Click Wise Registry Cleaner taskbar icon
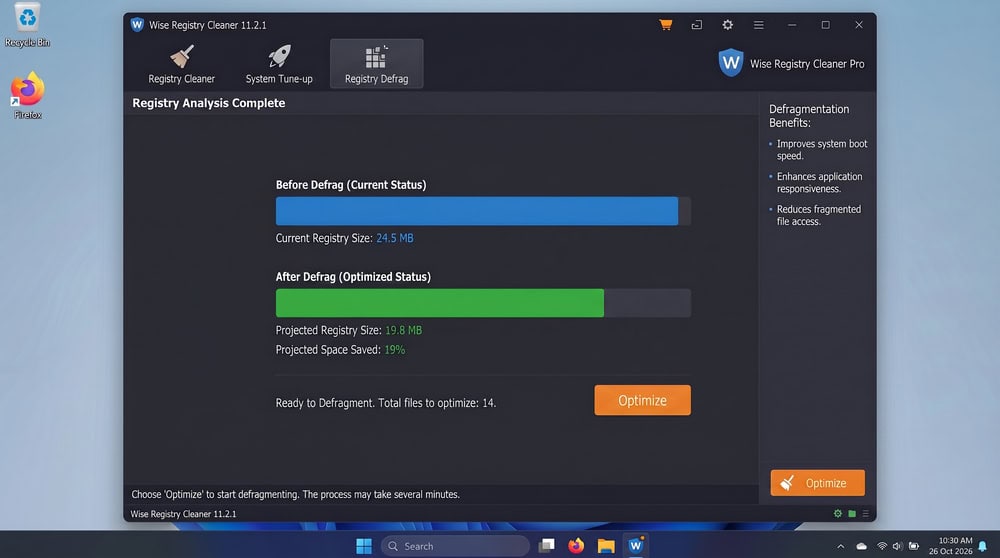Viewport: 1000px width, 558px height. (635, 546)
